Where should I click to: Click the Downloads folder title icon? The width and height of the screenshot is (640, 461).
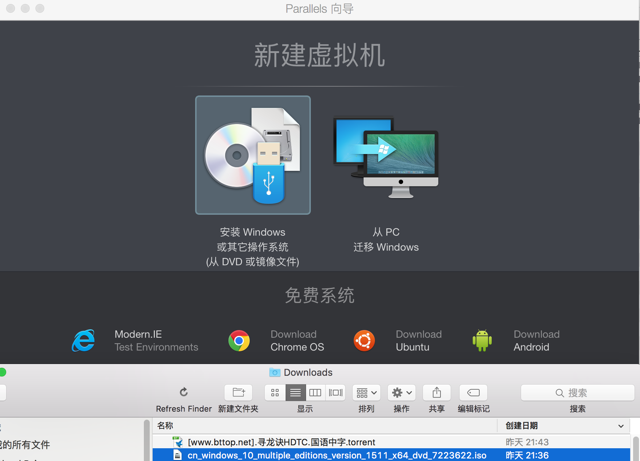pyautogui.click(x=274, y=372)
